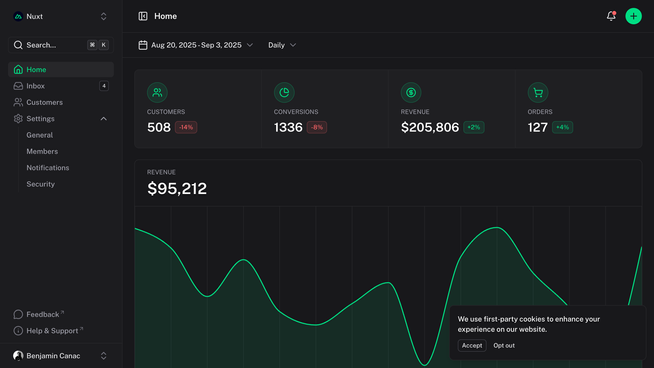The image size is (654, 368).
Task: Click Benjamin Canac avatar picture
Action: tap(18, 356)
